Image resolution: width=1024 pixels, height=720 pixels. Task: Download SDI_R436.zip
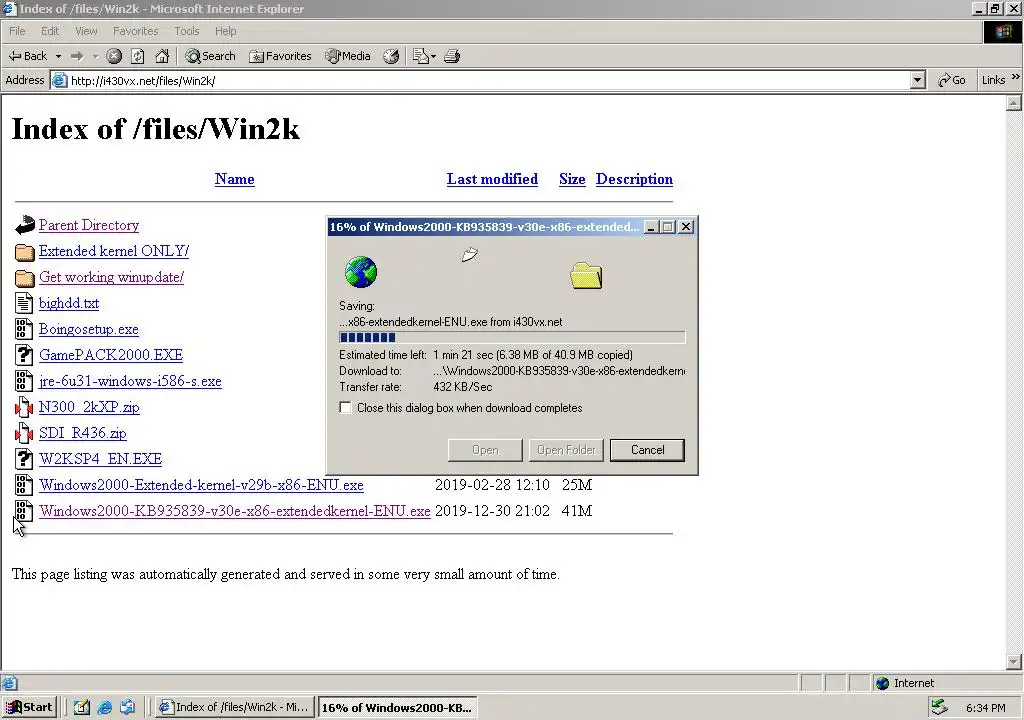(82, 433)
